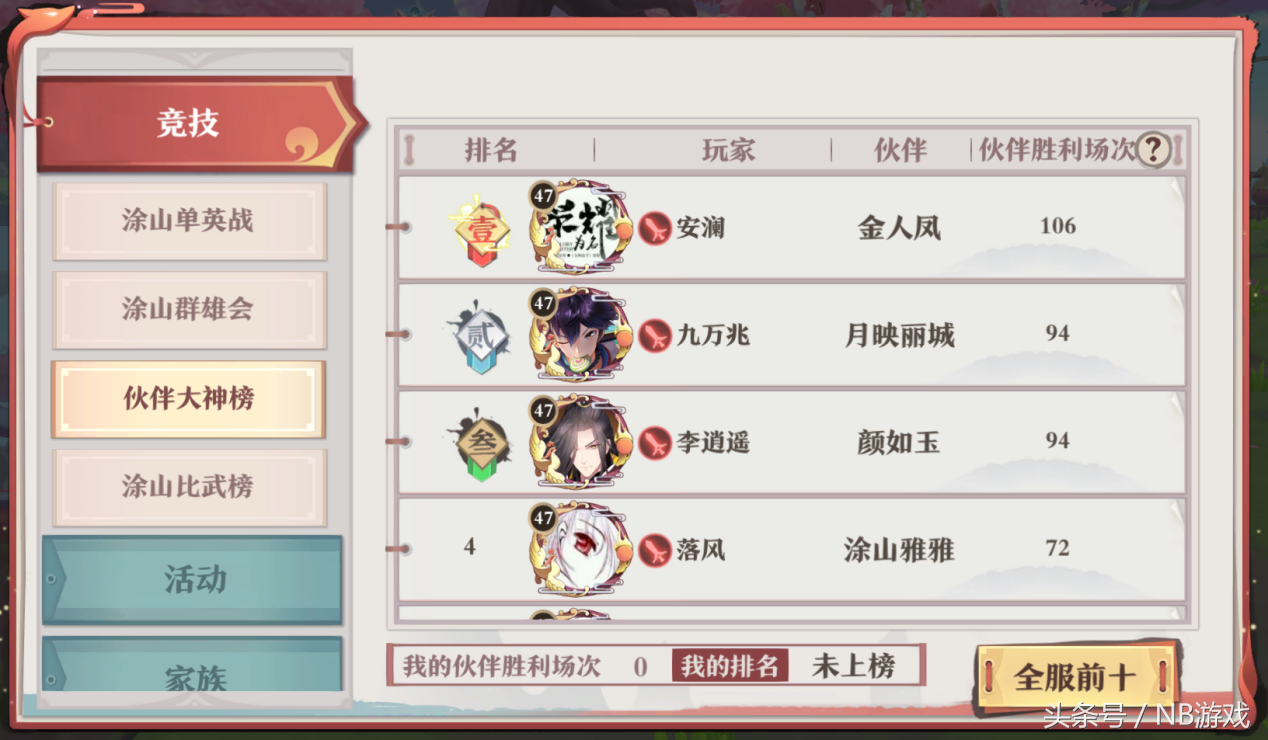Click the red faction icon beside 落风
The width and height of the screenshot is (1268, 740).
[655, 550]
